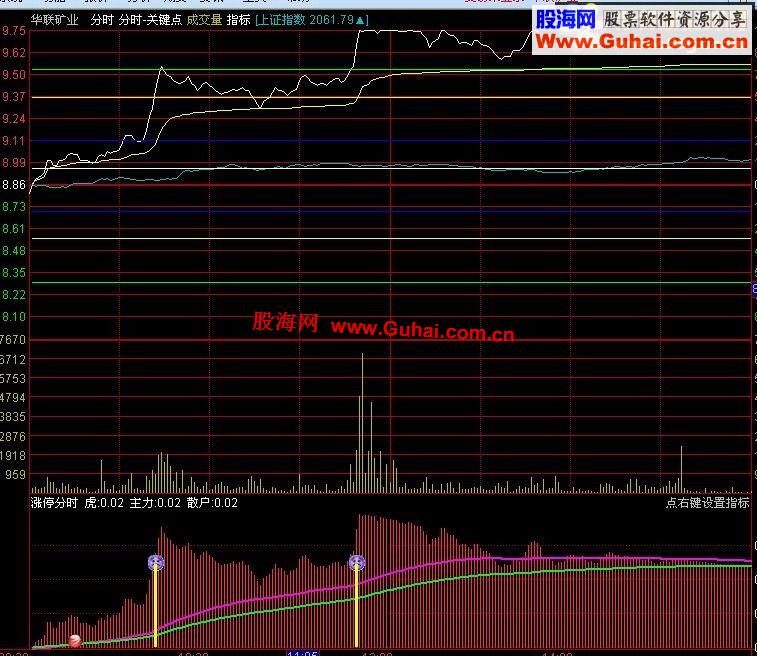Click the 8.35 price axis label
This screenshot has height=656, width=757.
pyautogui.click(x=13, y=273)
